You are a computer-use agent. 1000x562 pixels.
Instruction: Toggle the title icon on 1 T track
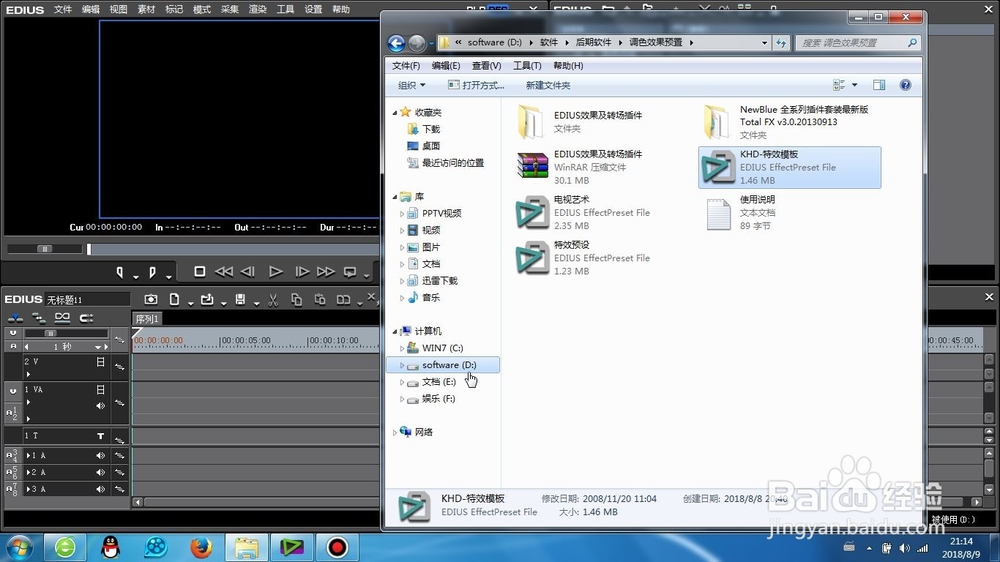coord(100,436)
